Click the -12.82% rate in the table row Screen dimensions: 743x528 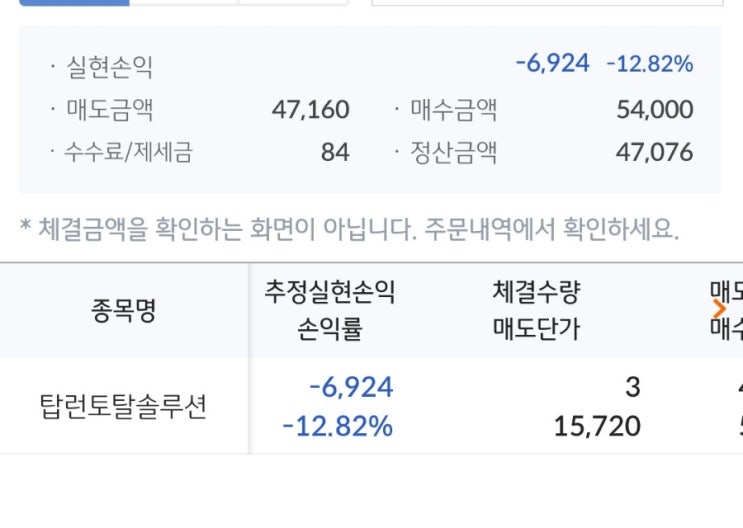tap(338, 427)
